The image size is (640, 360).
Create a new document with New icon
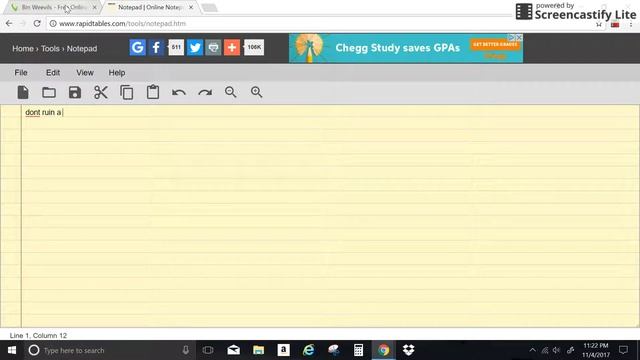(x=23, y=93)
